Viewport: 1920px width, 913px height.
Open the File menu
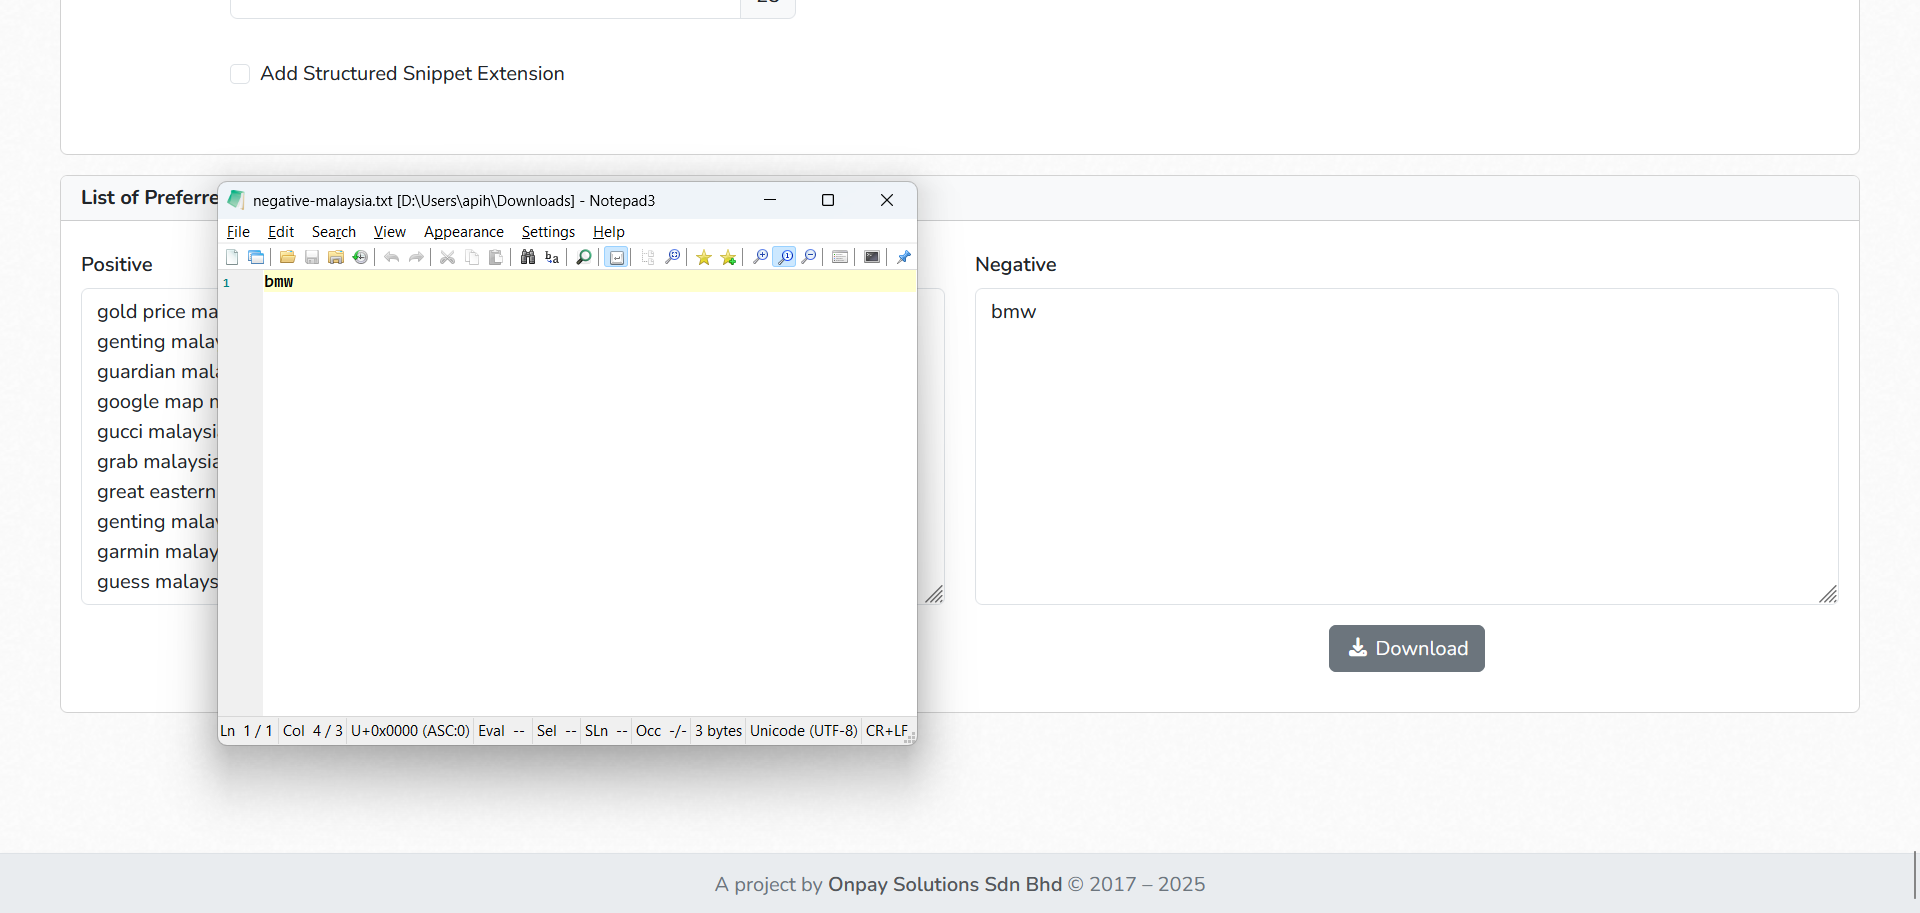238,232
